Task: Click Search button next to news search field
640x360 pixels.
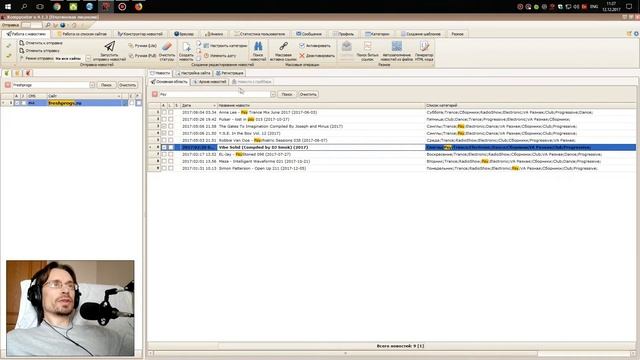Action: [x=287, y=94]
